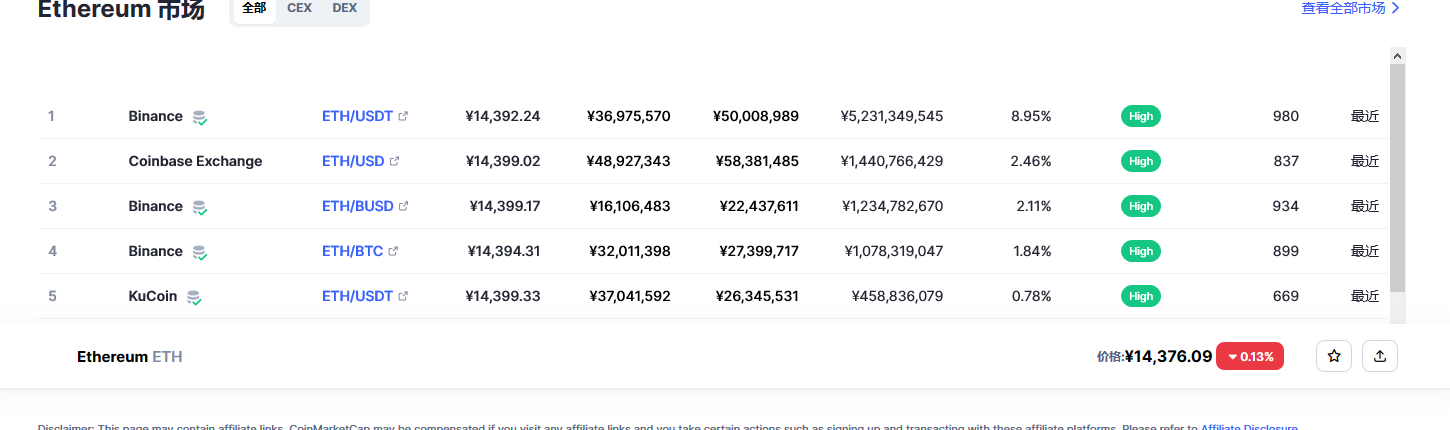Click verified reserve icon beside Binance in row 1
This screenshot has height=430, width=1450.
(200, 117)
